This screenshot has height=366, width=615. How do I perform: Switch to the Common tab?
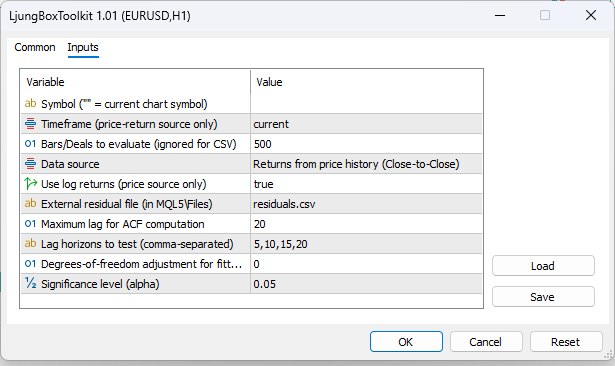point(35,47)
